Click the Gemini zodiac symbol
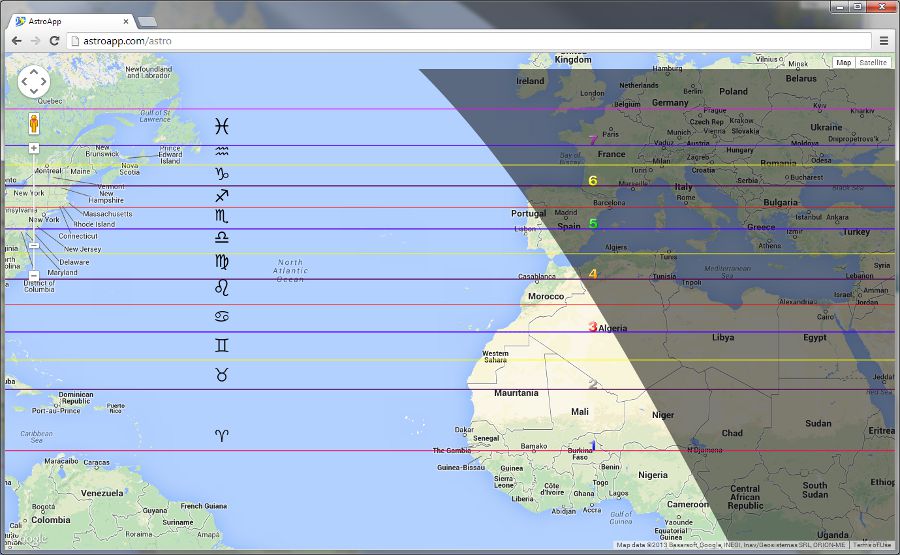This screenshot has width=900, height=555. click(222, 345)
